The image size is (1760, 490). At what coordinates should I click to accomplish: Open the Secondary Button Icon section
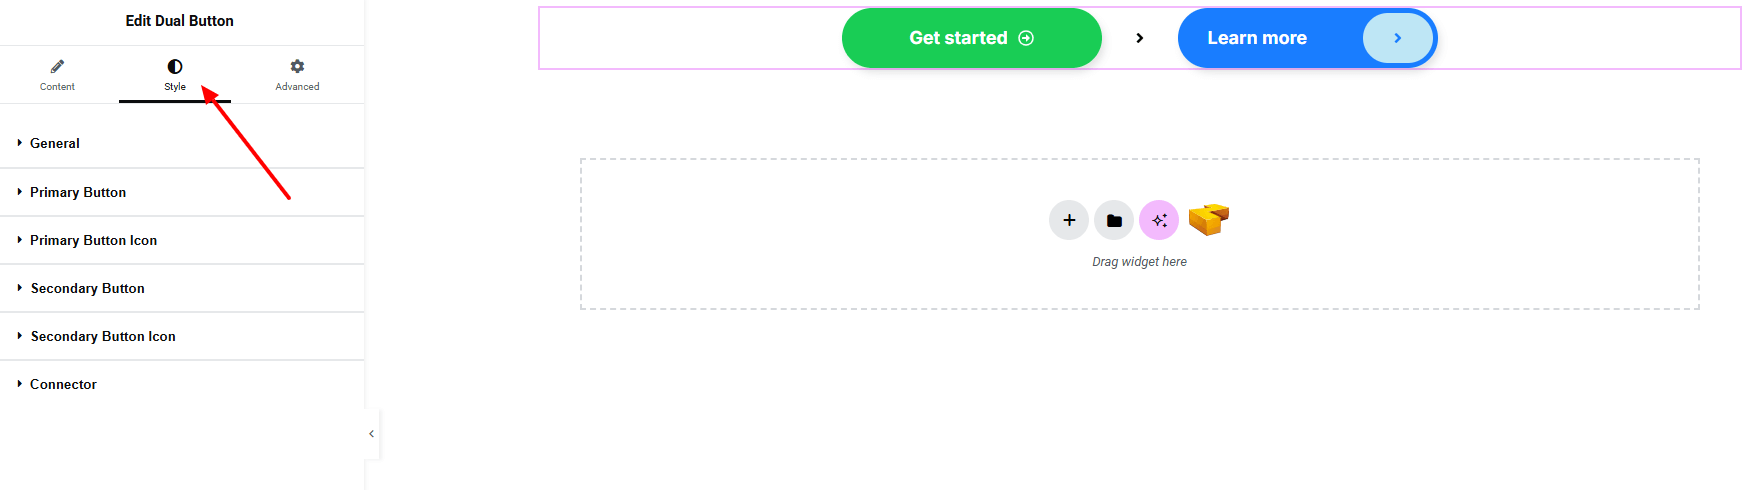pyautogui.click(x=103, y=336)
